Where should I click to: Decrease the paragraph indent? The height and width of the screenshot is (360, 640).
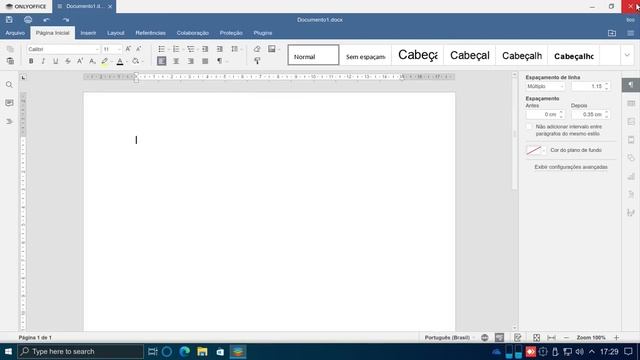tap(205, 49)
